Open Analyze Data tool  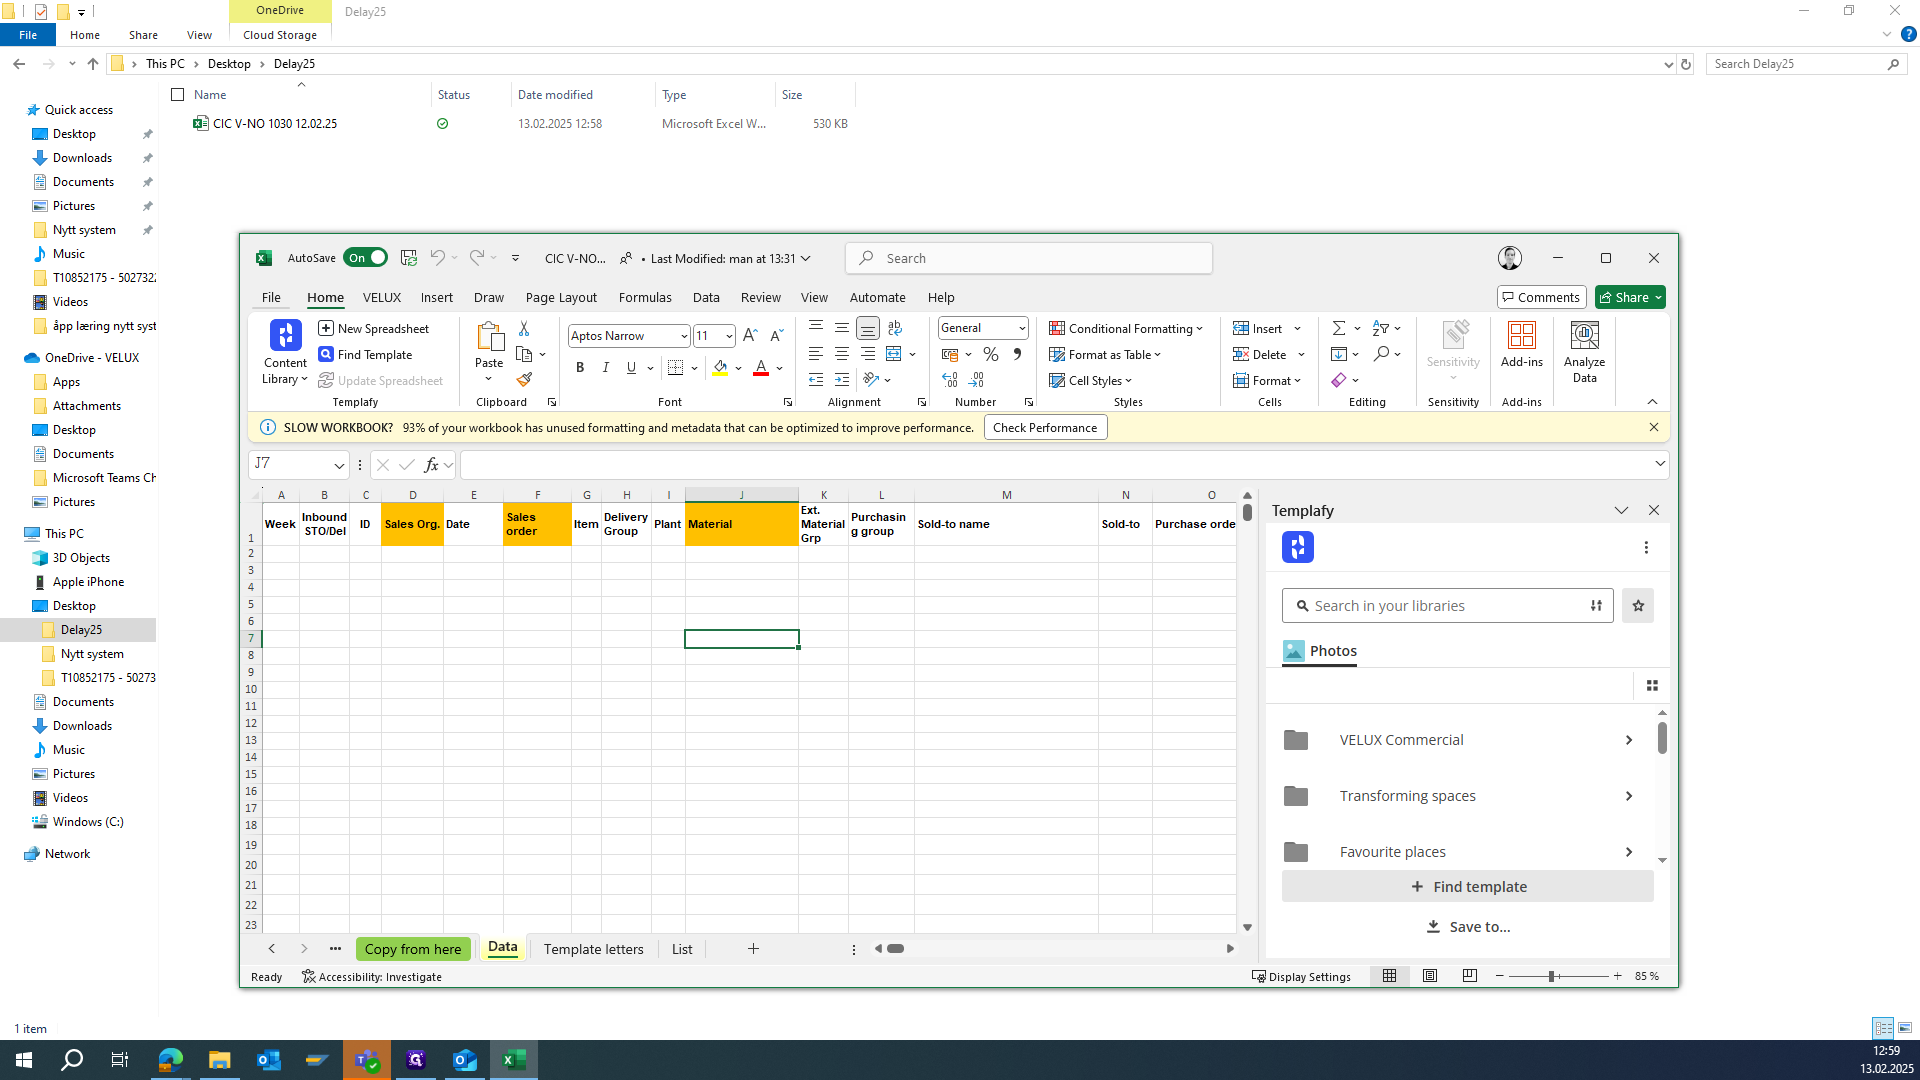click(1584, 351)
